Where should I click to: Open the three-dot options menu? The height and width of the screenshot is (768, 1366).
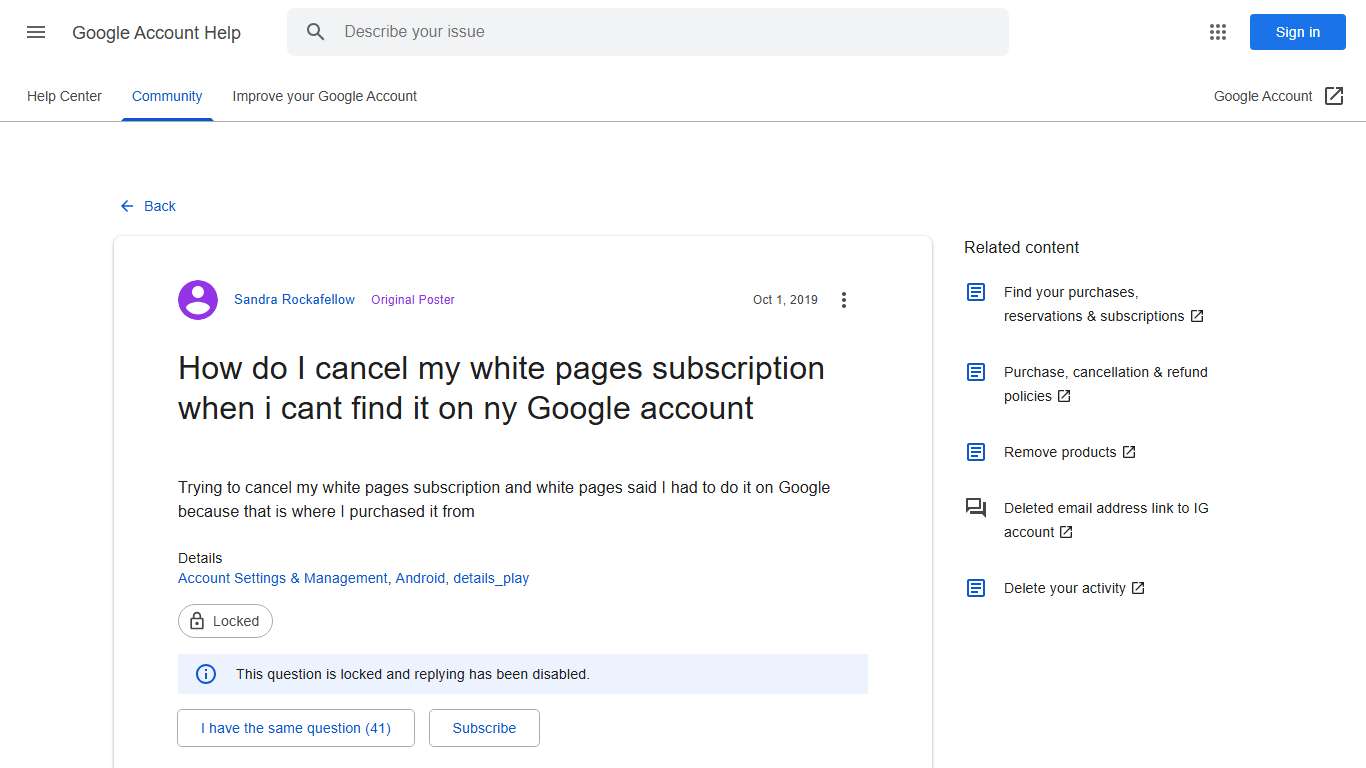click(x=844, y=299)
